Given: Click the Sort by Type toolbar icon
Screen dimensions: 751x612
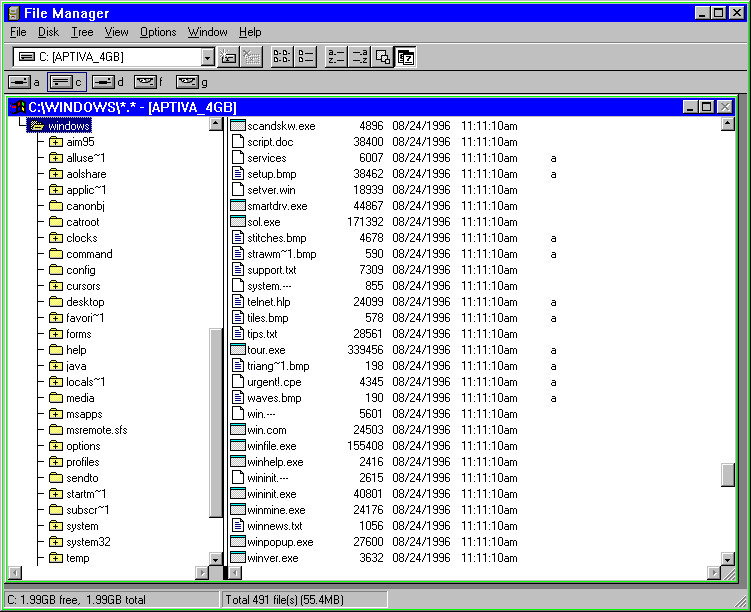Looking at the screenshot, I should [359, 58].
